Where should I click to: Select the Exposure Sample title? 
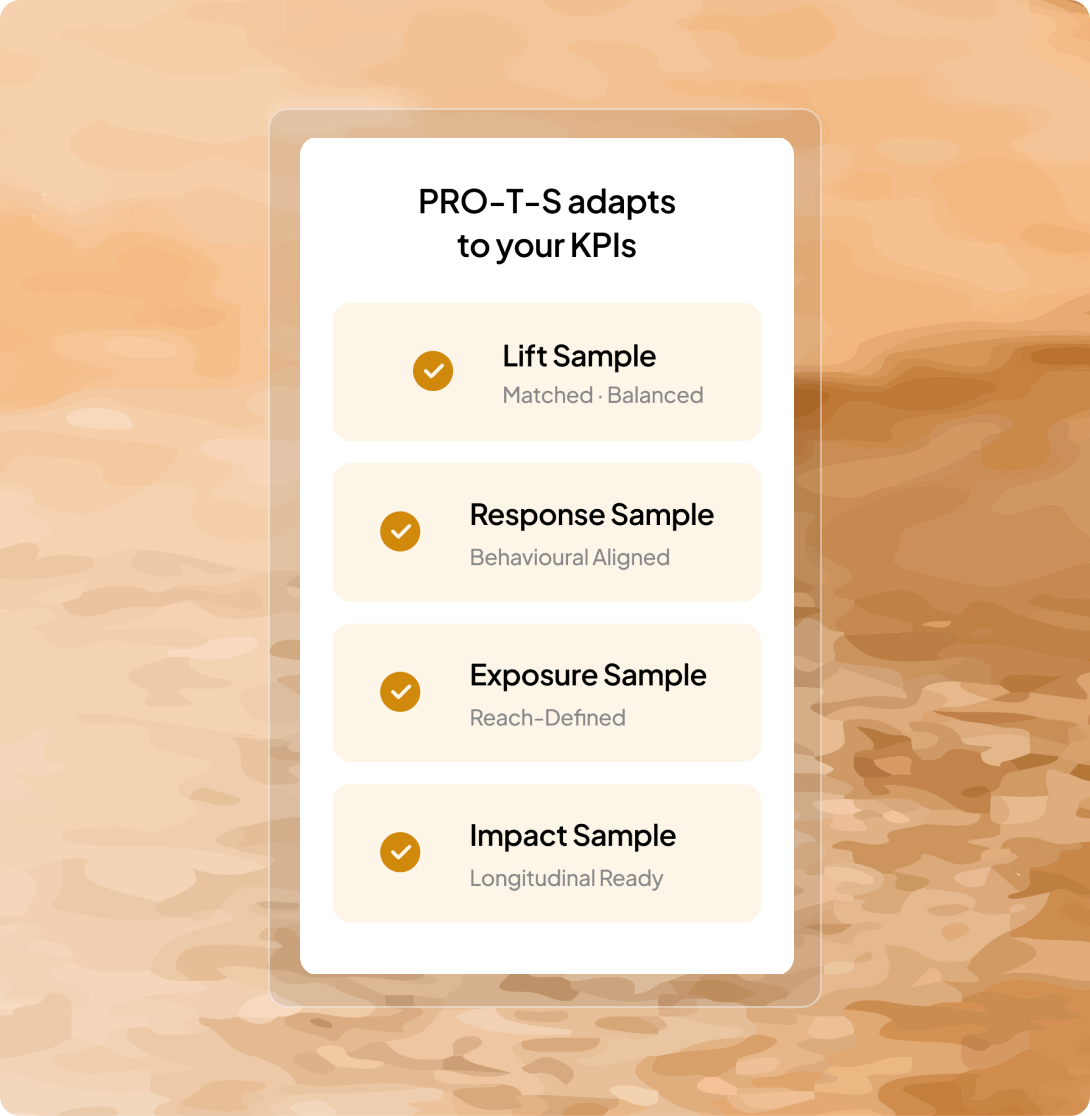588,675
